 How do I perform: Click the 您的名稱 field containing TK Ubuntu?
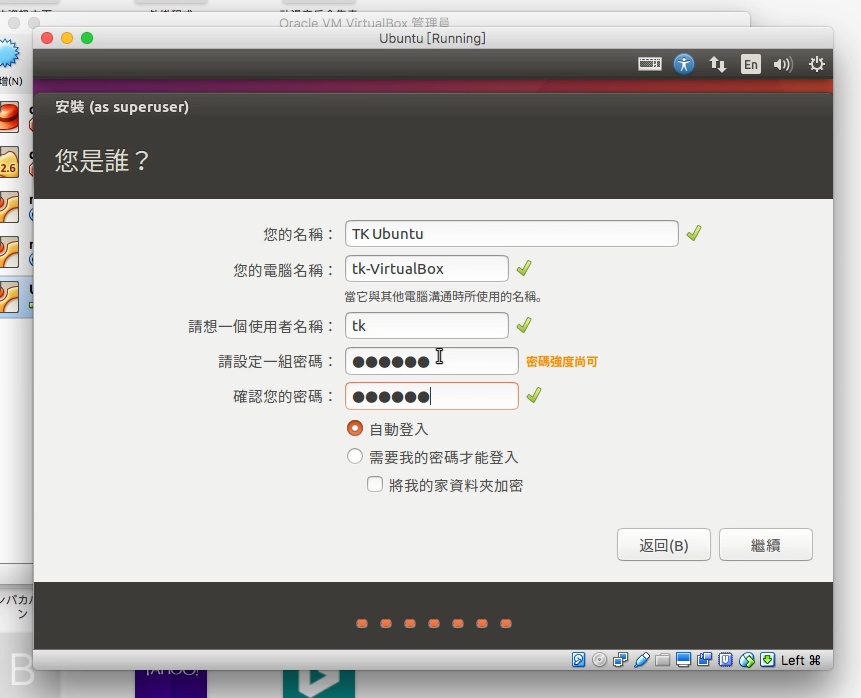511,233
